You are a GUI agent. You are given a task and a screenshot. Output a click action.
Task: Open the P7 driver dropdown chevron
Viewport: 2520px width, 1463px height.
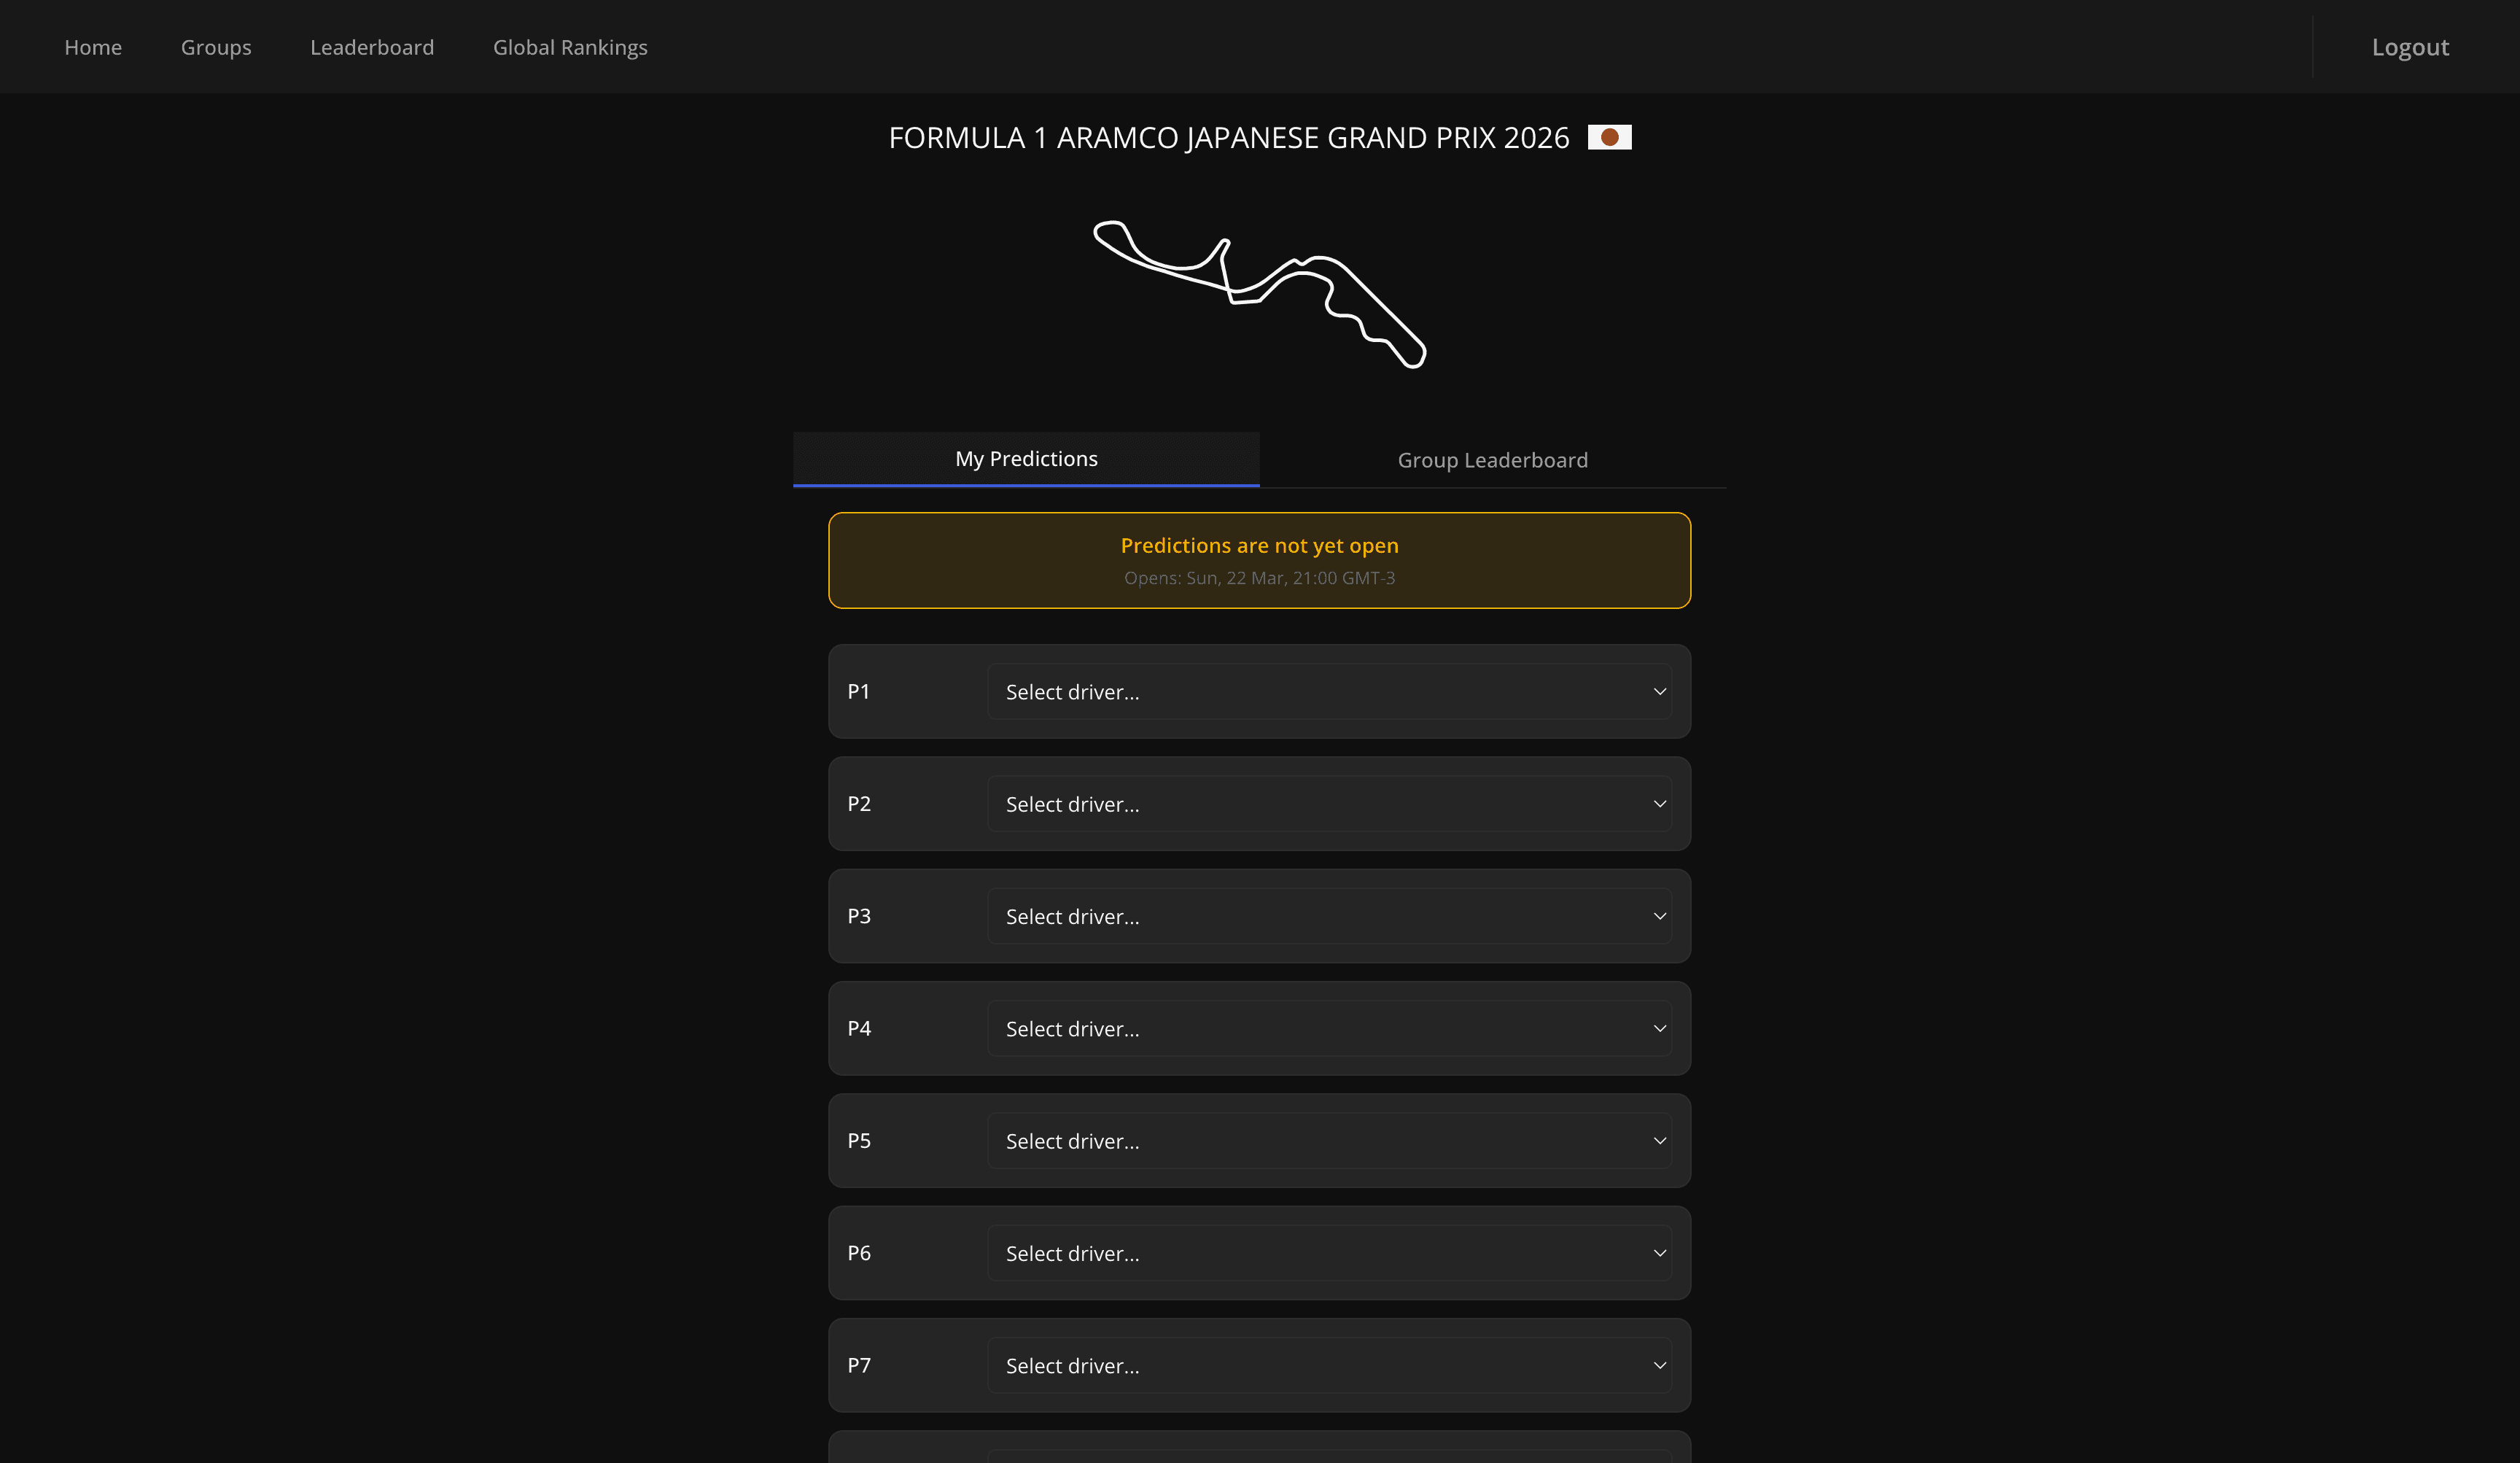[x=1659, y=1365]
